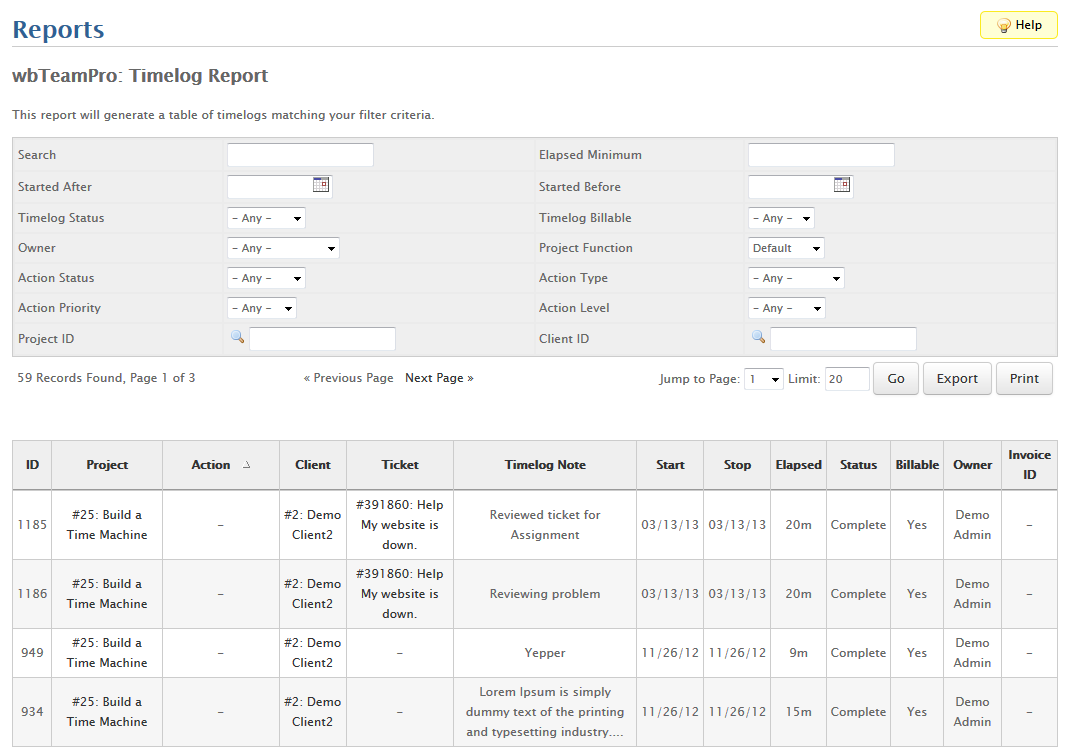Open the Timelog Billable dropdown
Image resolution: width=1069 pixels, height=747 pixels.
click(x=781, y=218)
